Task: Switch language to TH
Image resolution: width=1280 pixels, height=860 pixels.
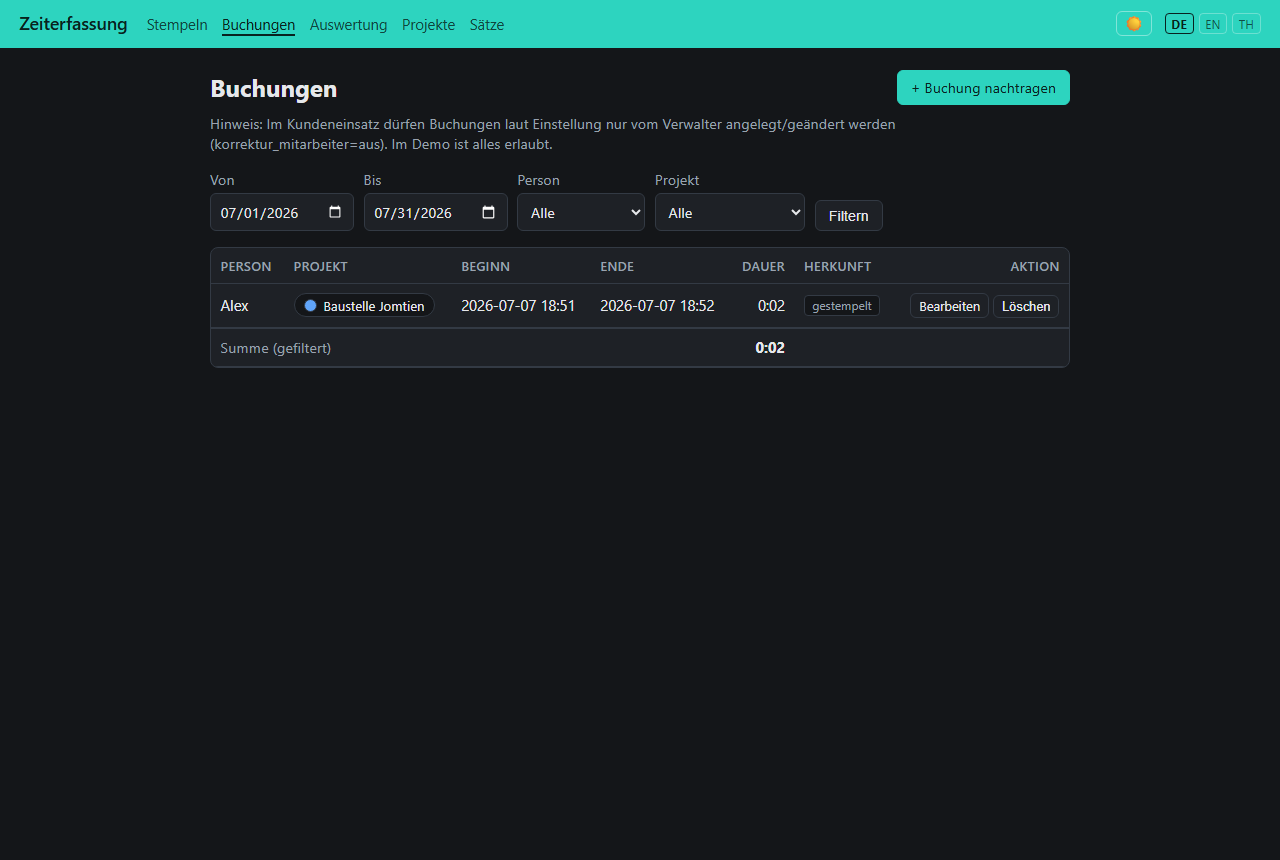Action: coord(1246,24)
